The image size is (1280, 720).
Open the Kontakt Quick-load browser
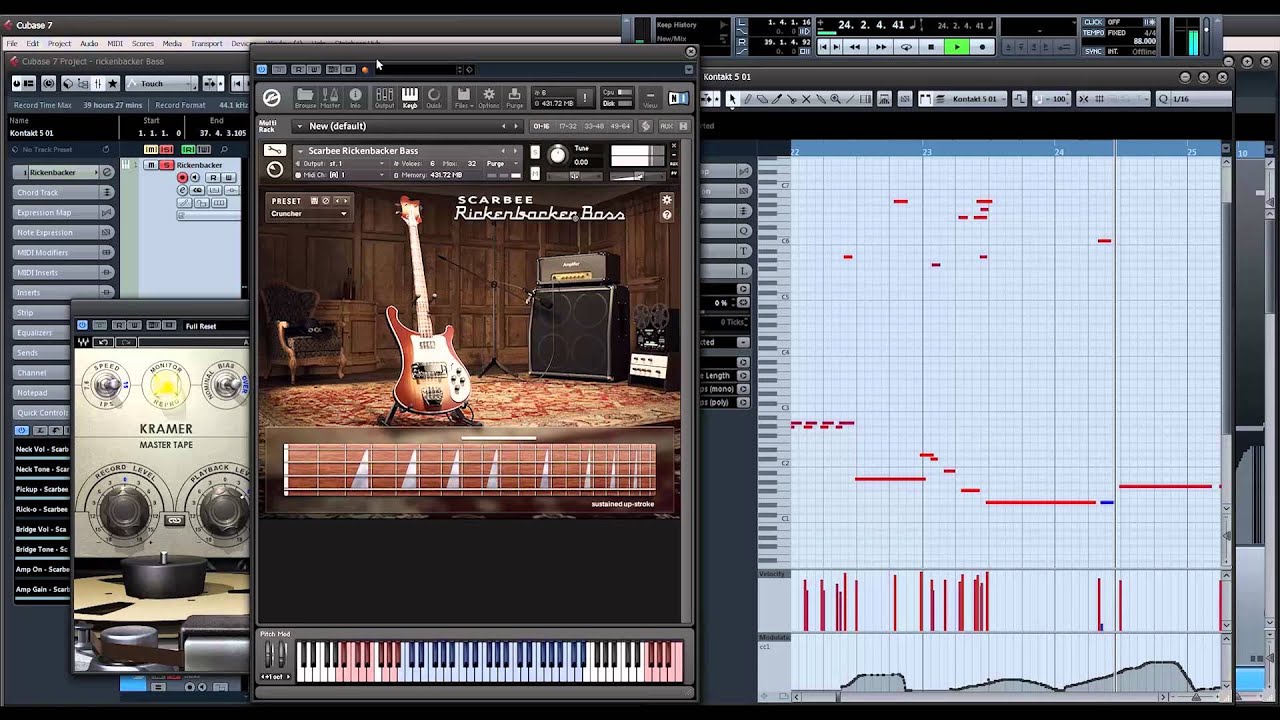click(434, 97)
